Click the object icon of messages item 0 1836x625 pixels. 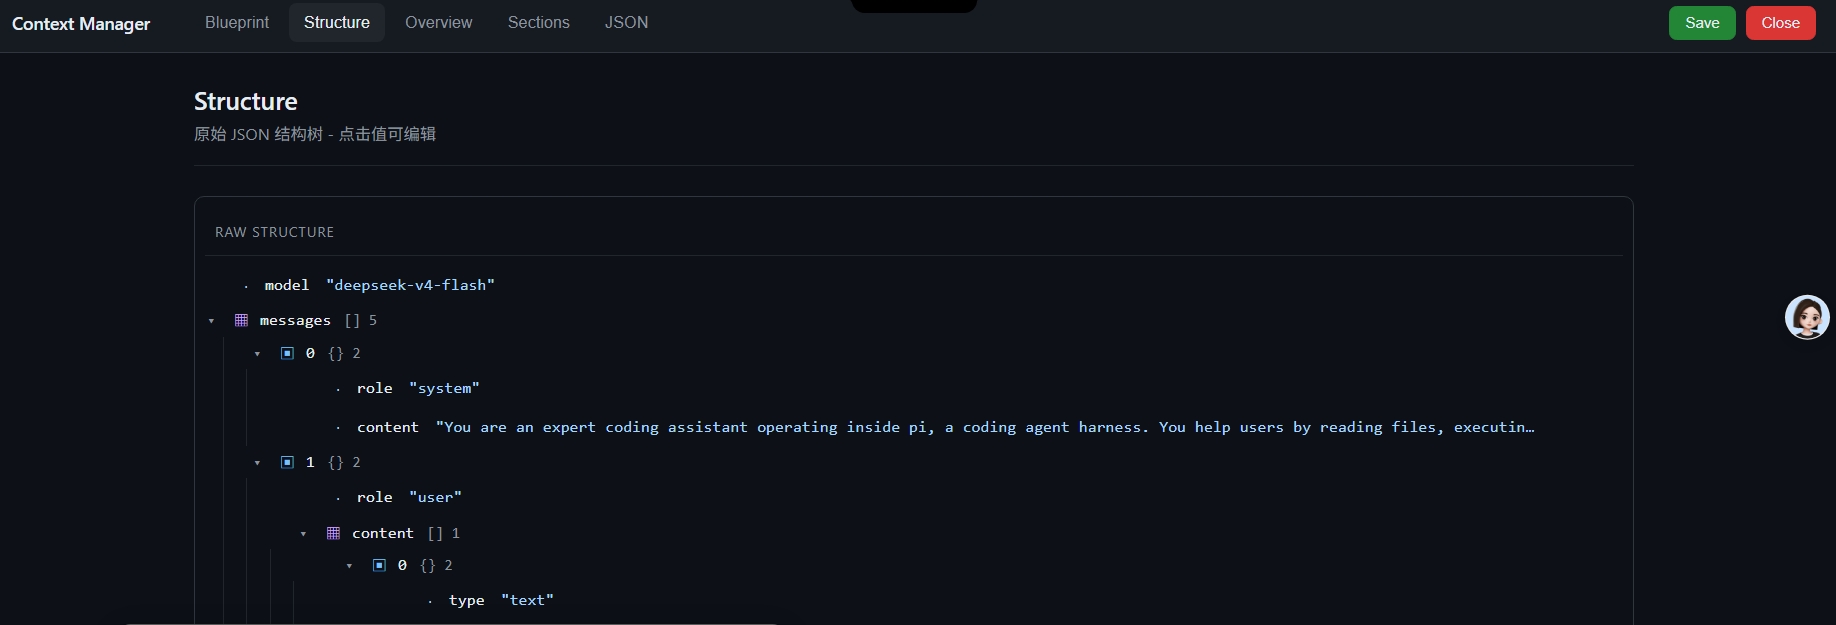pyautogui.click(x=287, y=353)
